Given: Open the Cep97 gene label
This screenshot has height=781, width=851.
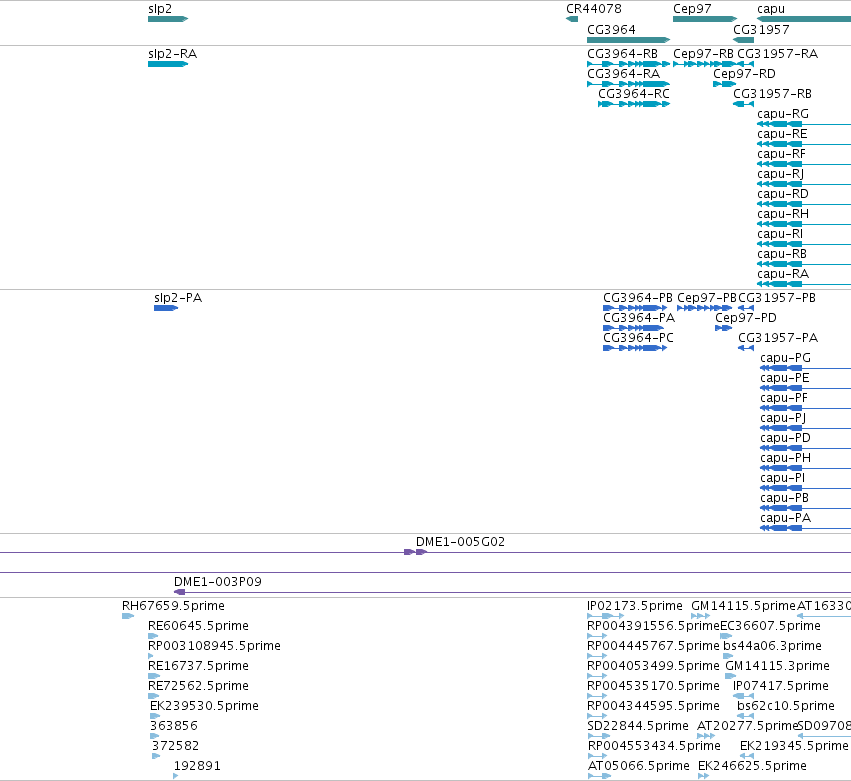Looking at the screenshot, I should click(x=692, y=9).
